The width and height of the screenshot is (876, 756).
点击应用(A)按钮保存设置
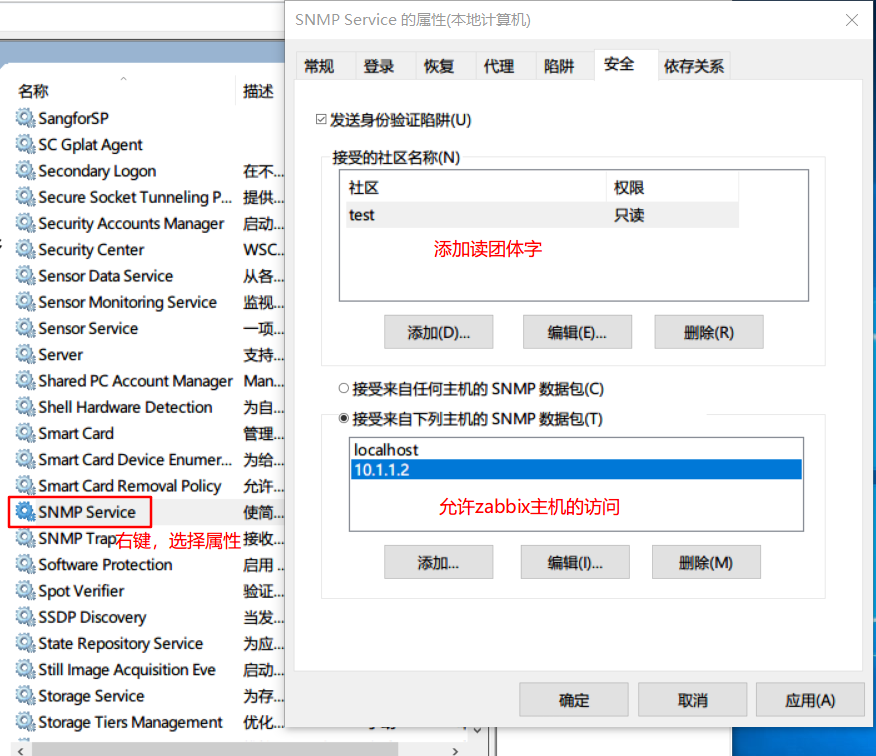pos(810,699)
